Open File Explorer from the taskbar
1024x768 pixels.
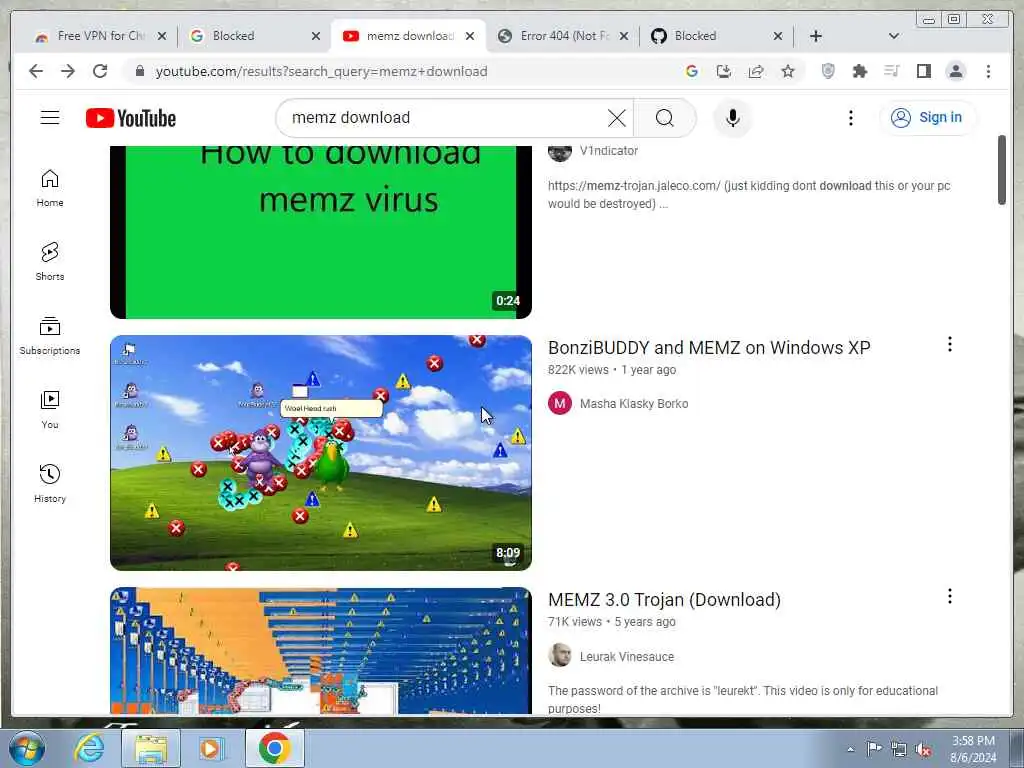[151, 748]
